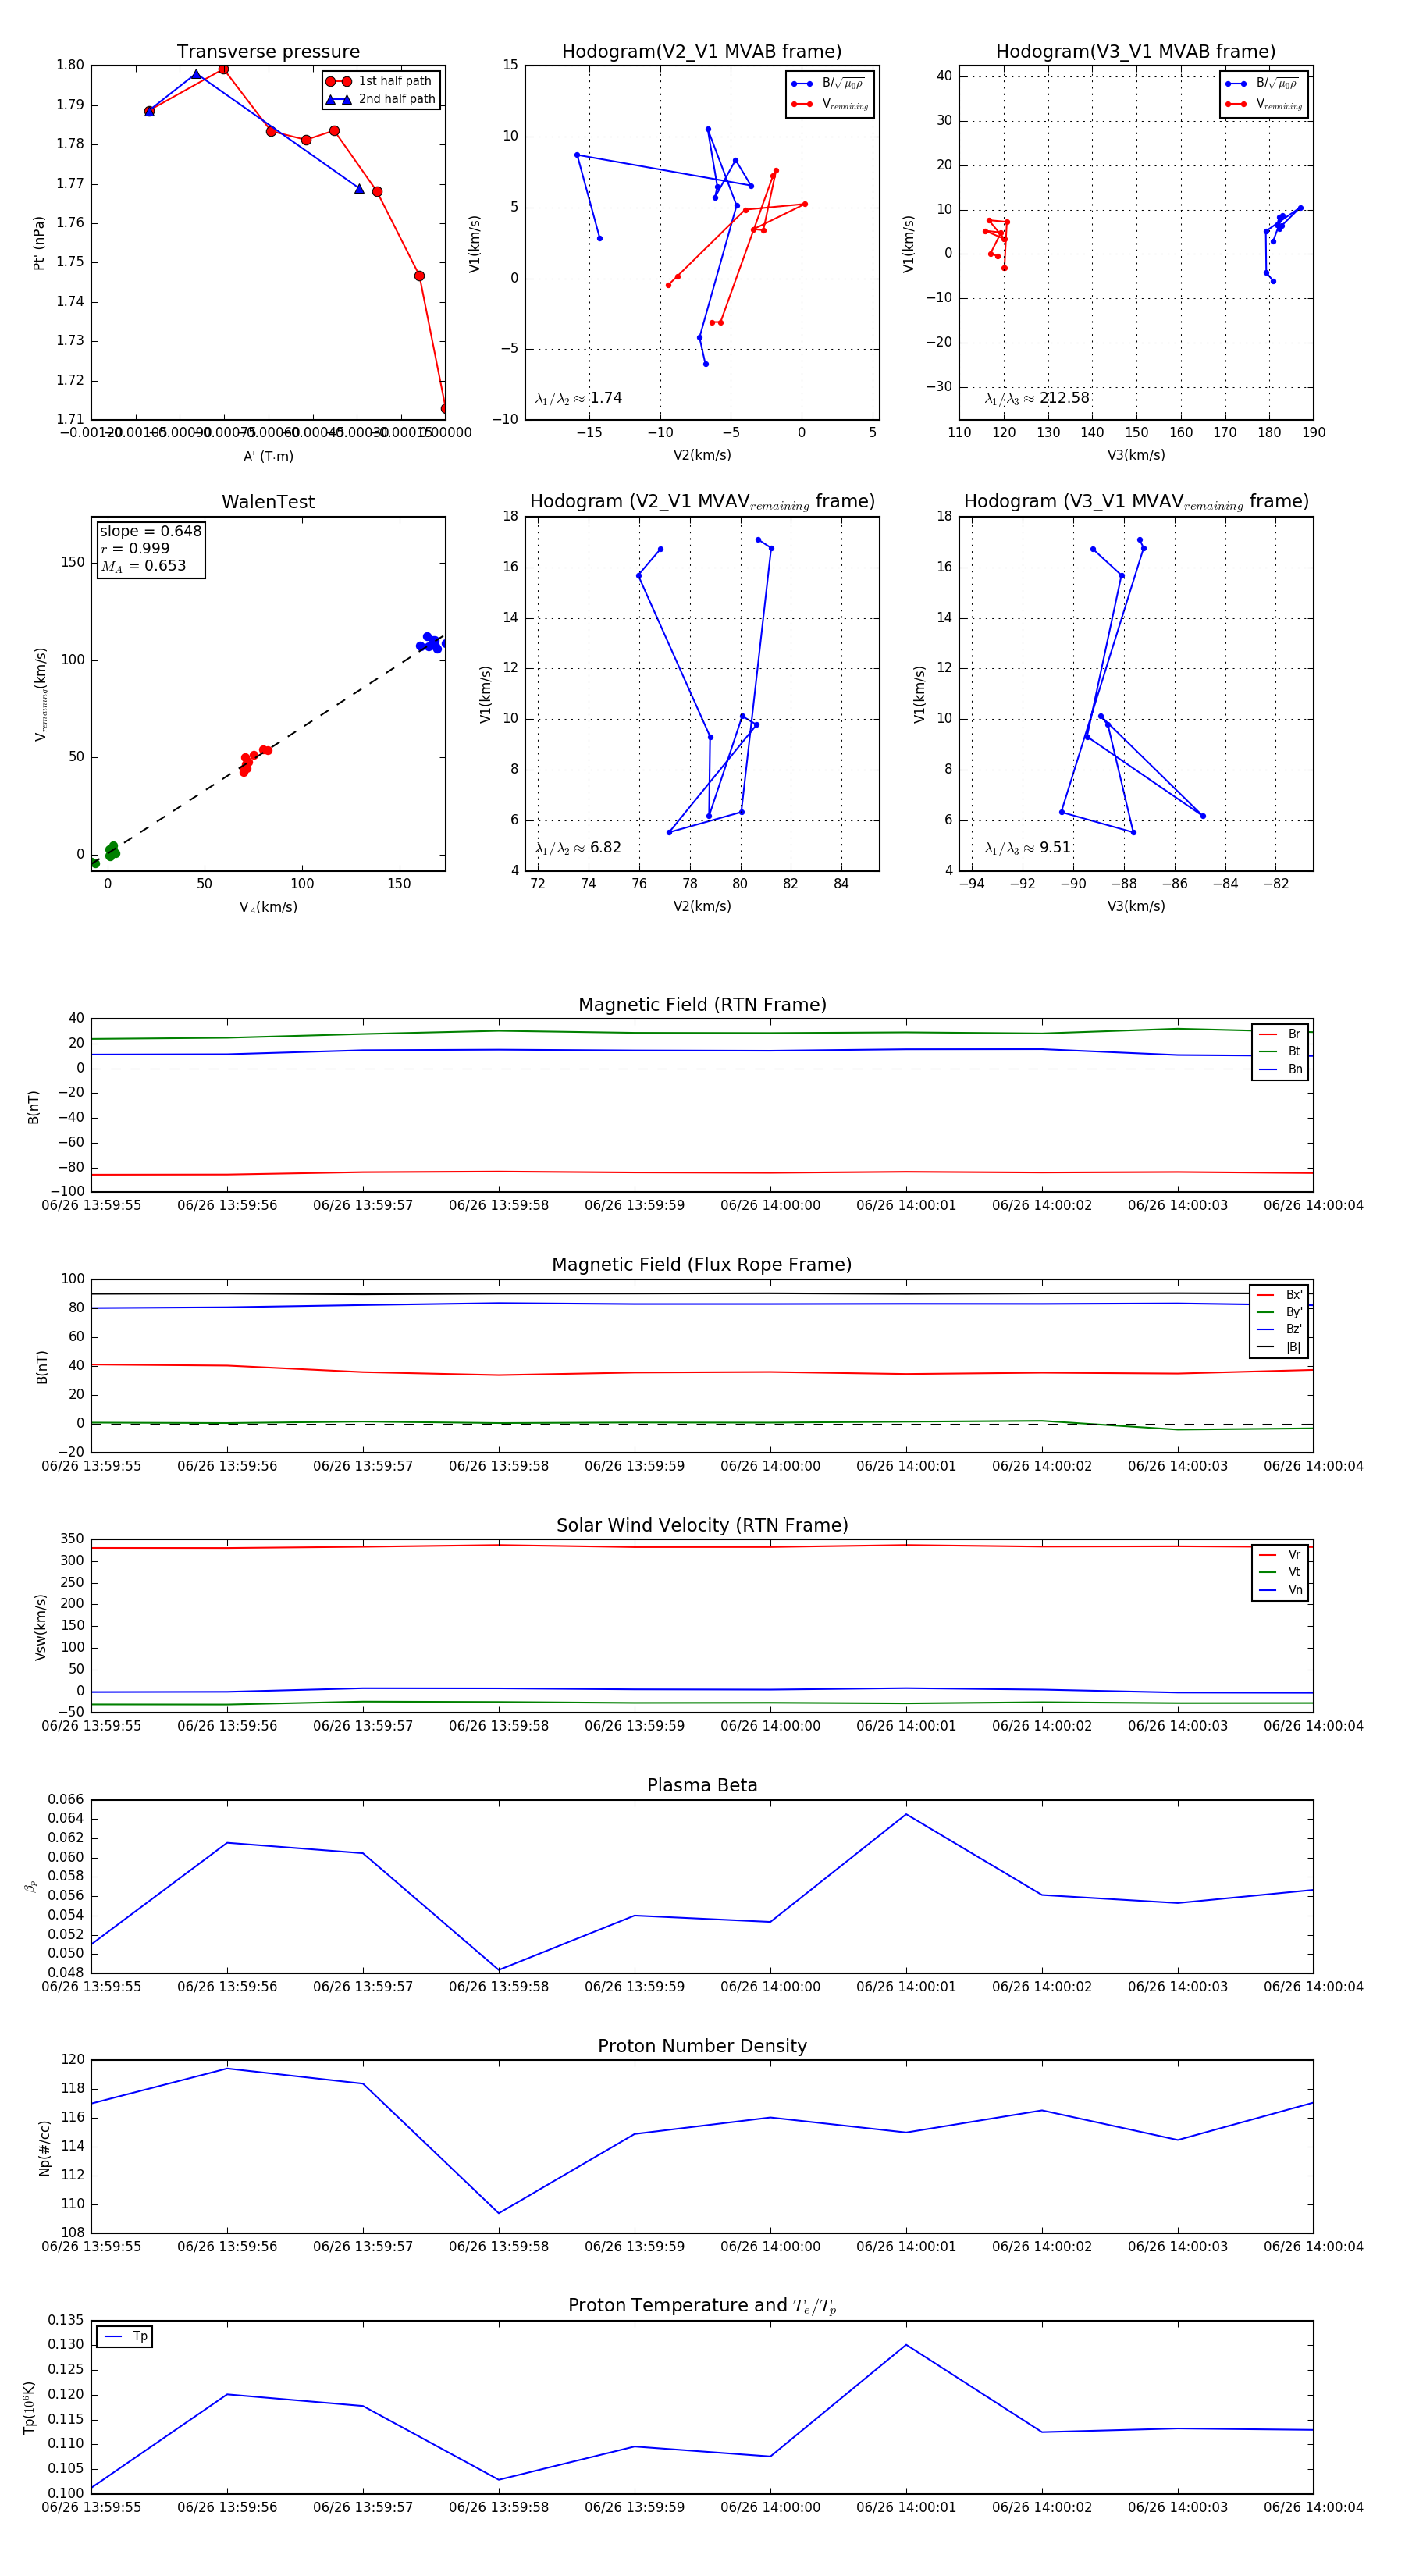Viewport: 1405px width, 2576px height.
Task: Click the 'Transverse pressure' plot title
Action: coord(268,52)
